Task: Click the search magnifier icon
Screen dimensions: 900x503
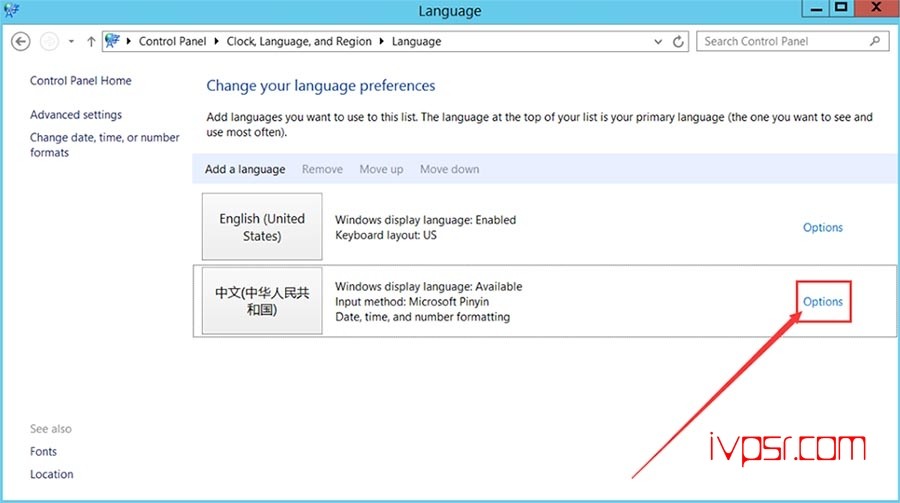Action: pos(875,41)
